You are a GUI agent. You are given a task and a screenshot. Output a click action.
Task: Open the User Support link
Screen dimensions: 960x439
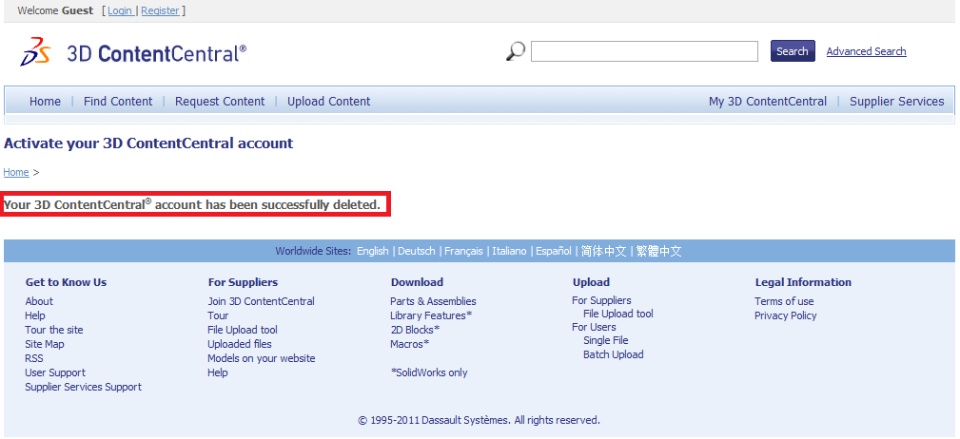click(x=55, y=373)
